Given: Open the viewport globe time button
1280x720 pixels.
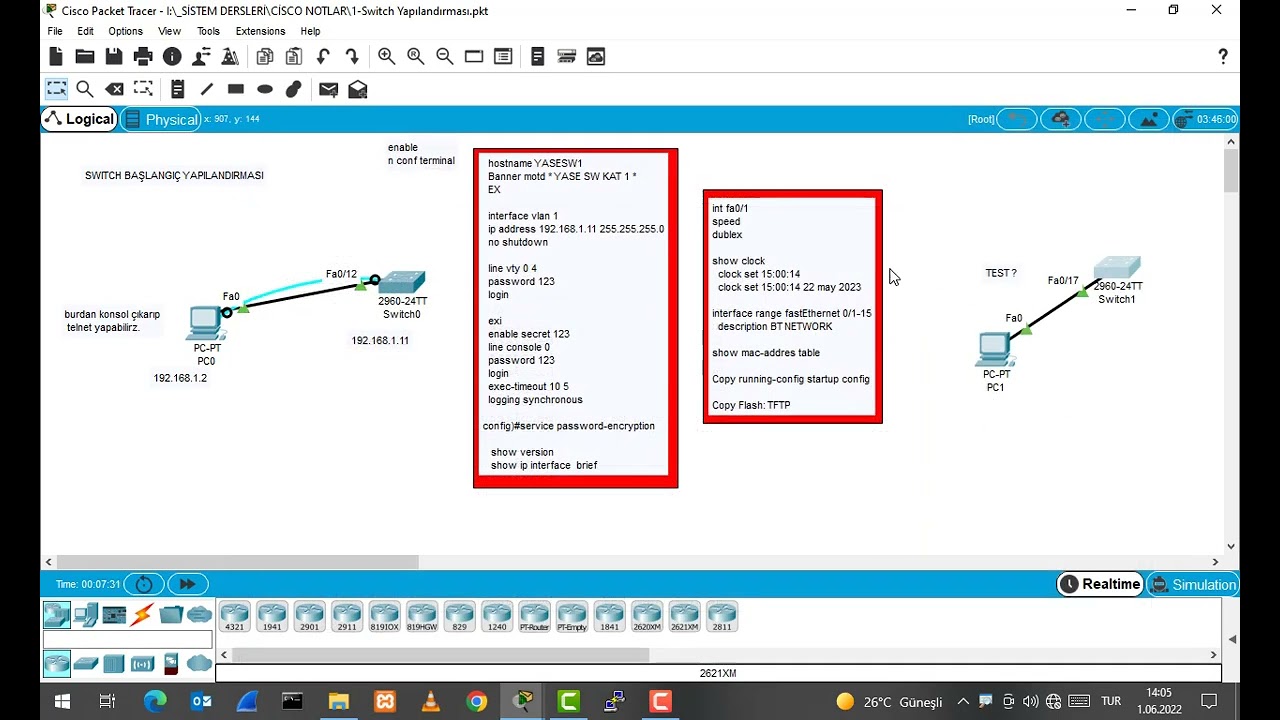Looking at the screenshot, I should click(x=1206, y=119).
